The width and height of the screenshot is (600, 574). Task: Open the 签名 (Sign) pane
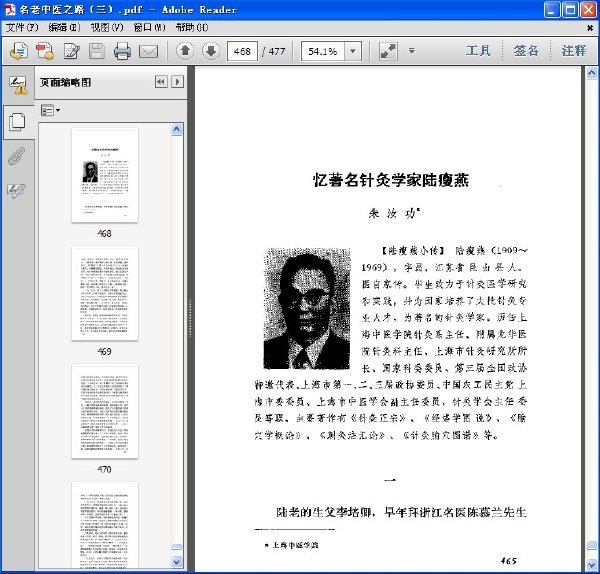pos(526,51)
